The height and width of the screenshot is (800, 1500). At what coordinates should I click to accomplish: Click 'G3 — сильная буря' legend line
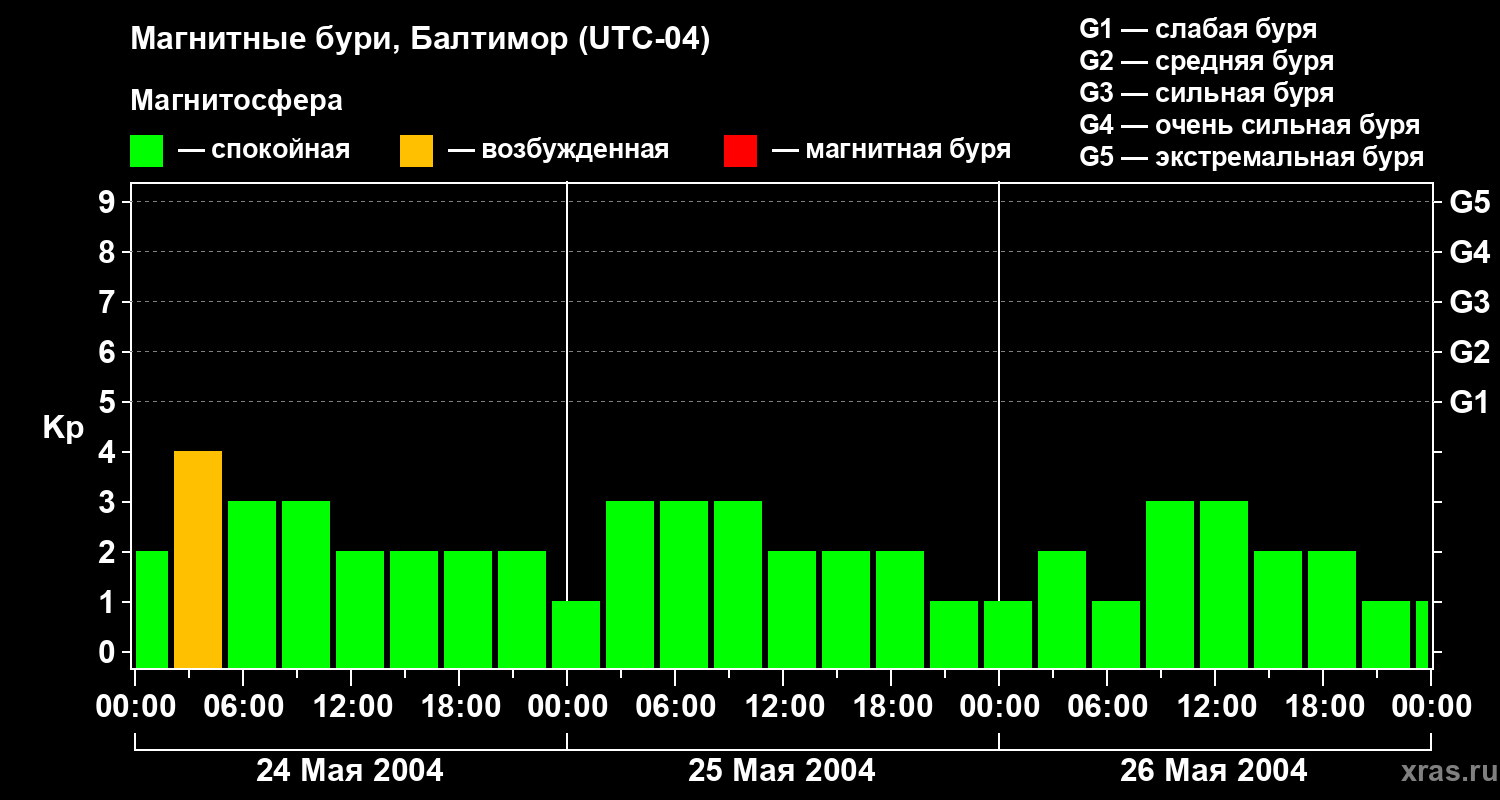(x=1206, y=93)
